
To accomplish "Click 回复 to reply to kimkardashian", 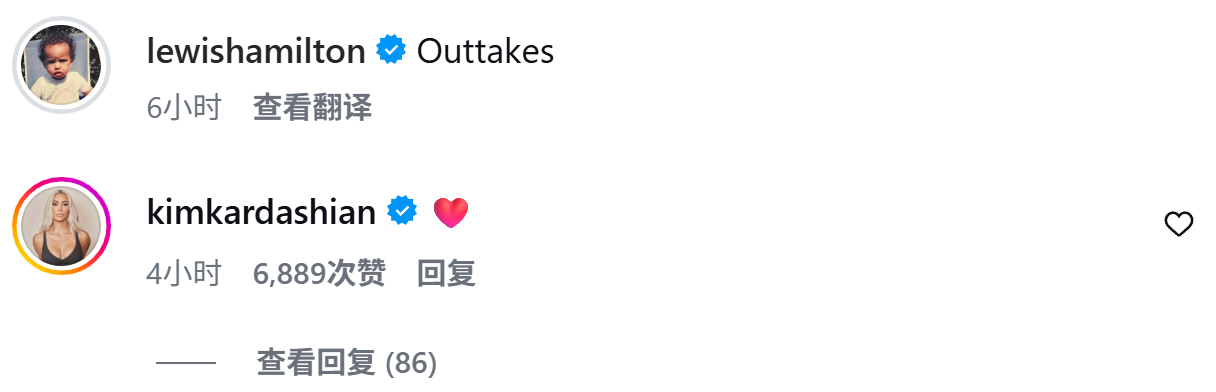I will coord(446,273).
